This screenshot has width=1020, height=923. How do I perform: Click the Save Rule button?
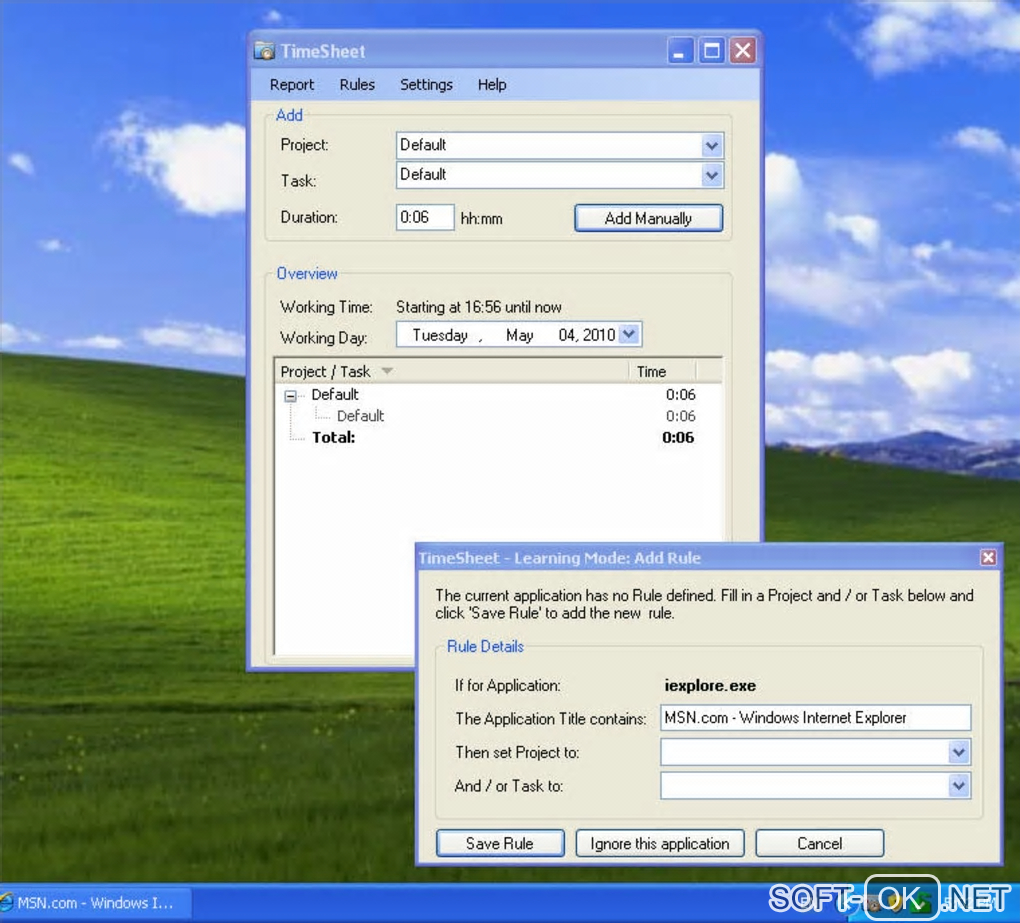coord(500,844)
